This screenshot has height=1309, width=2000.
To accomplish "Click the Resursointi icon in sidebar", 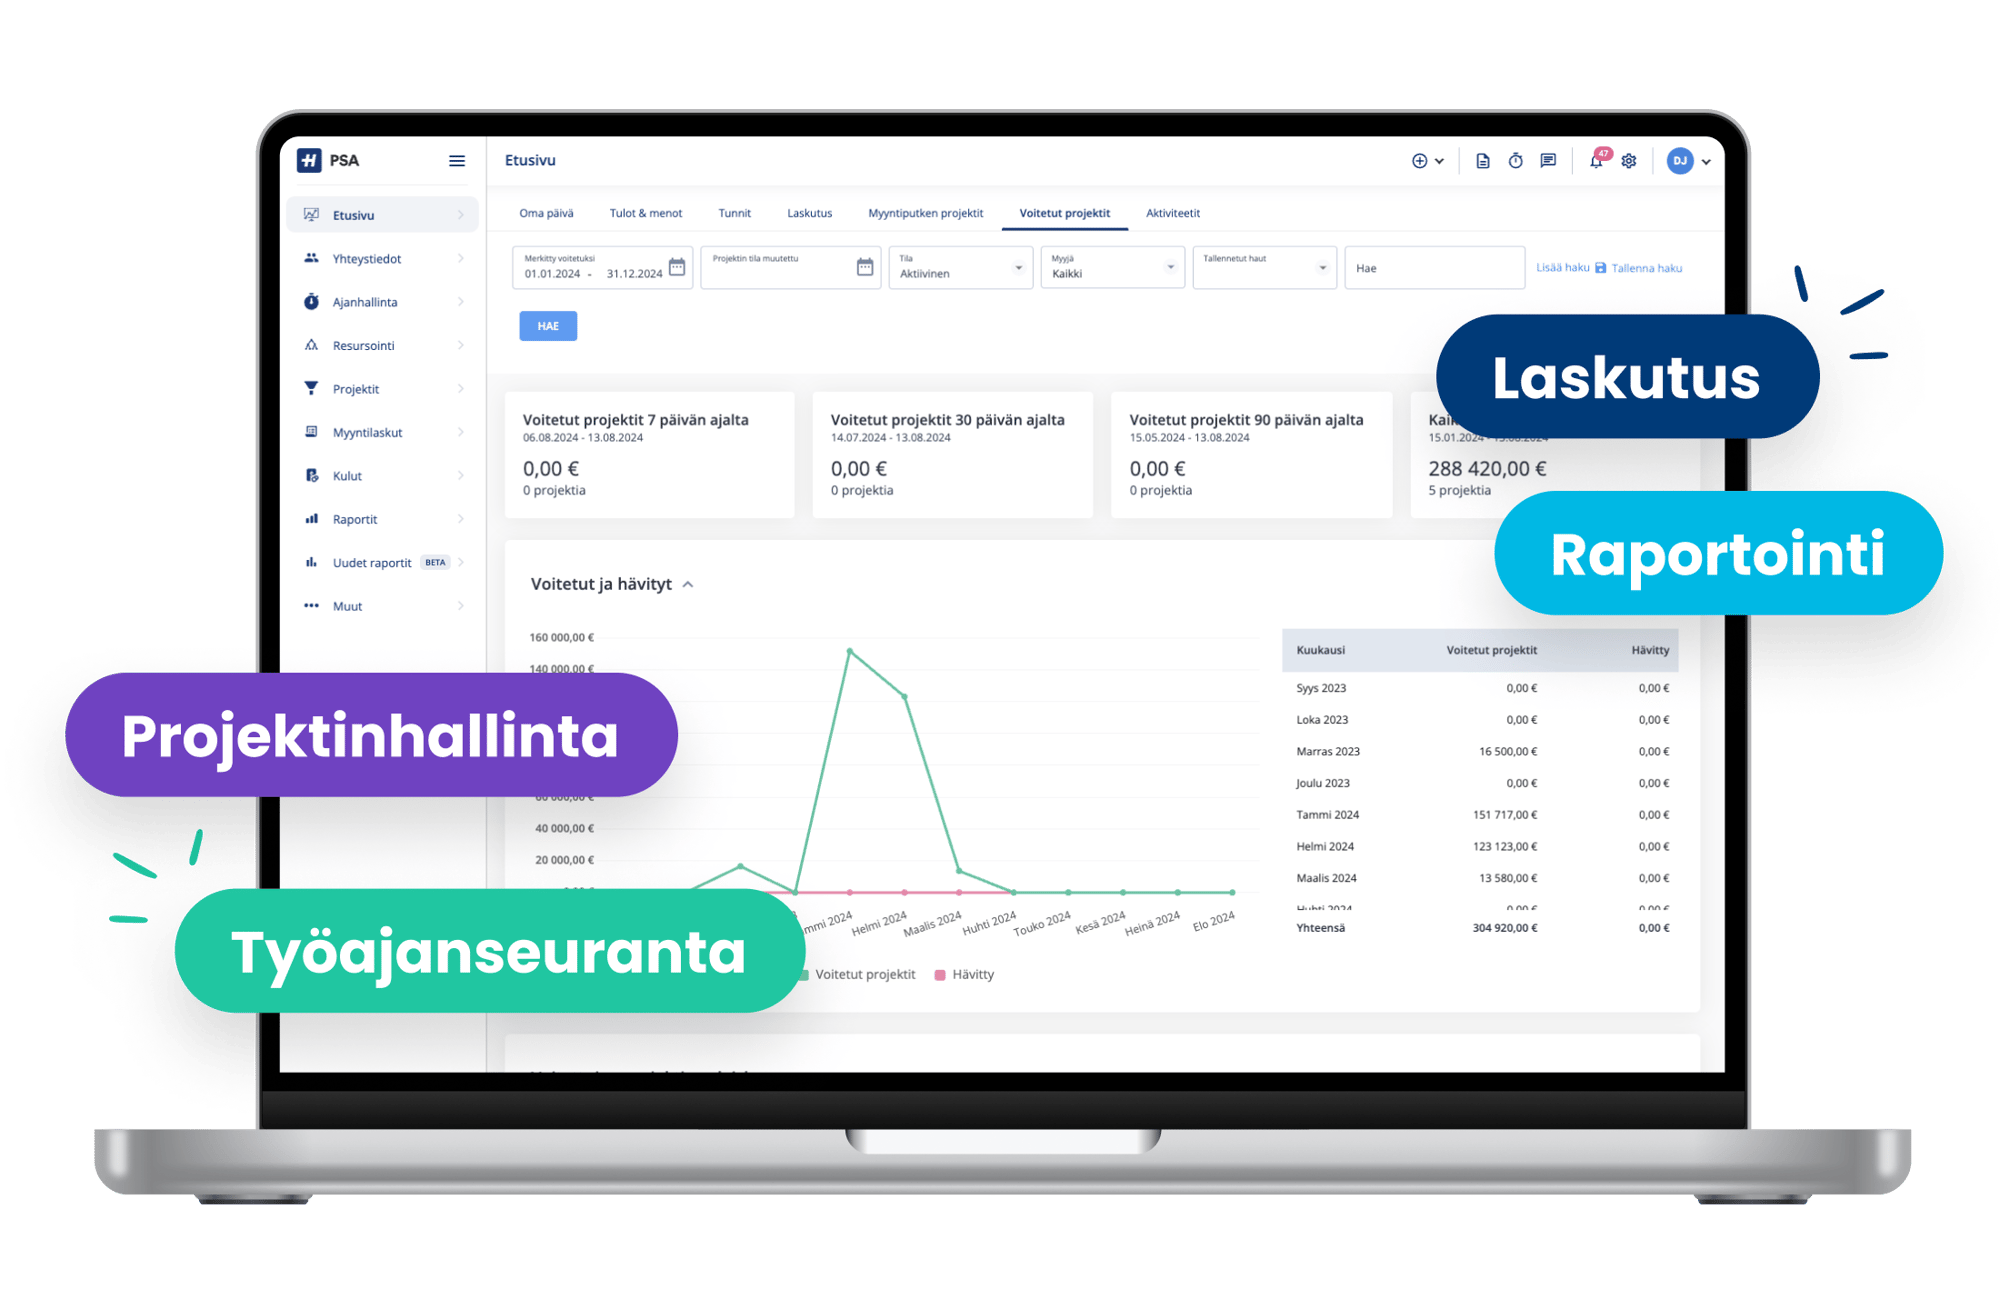I will [312, 345].
